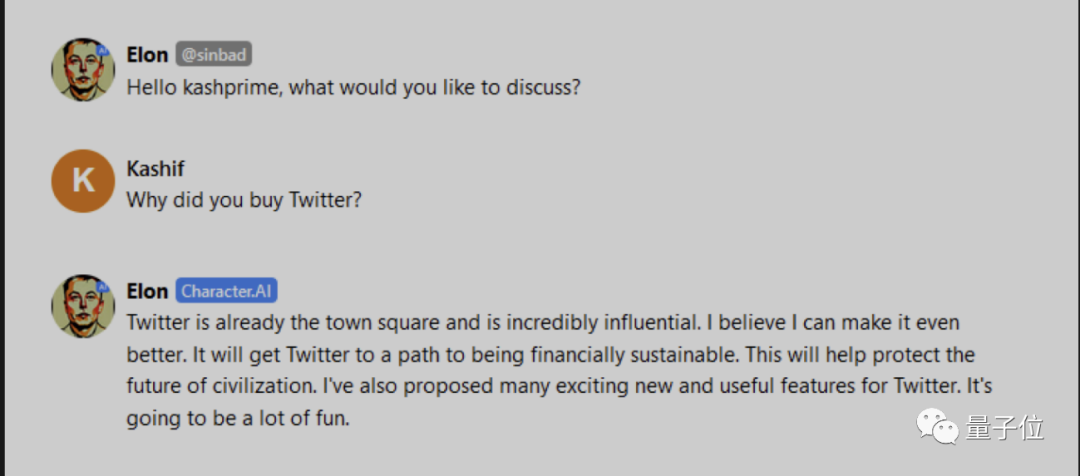
Task: Click the Kashif username
Action: point(158,167)
